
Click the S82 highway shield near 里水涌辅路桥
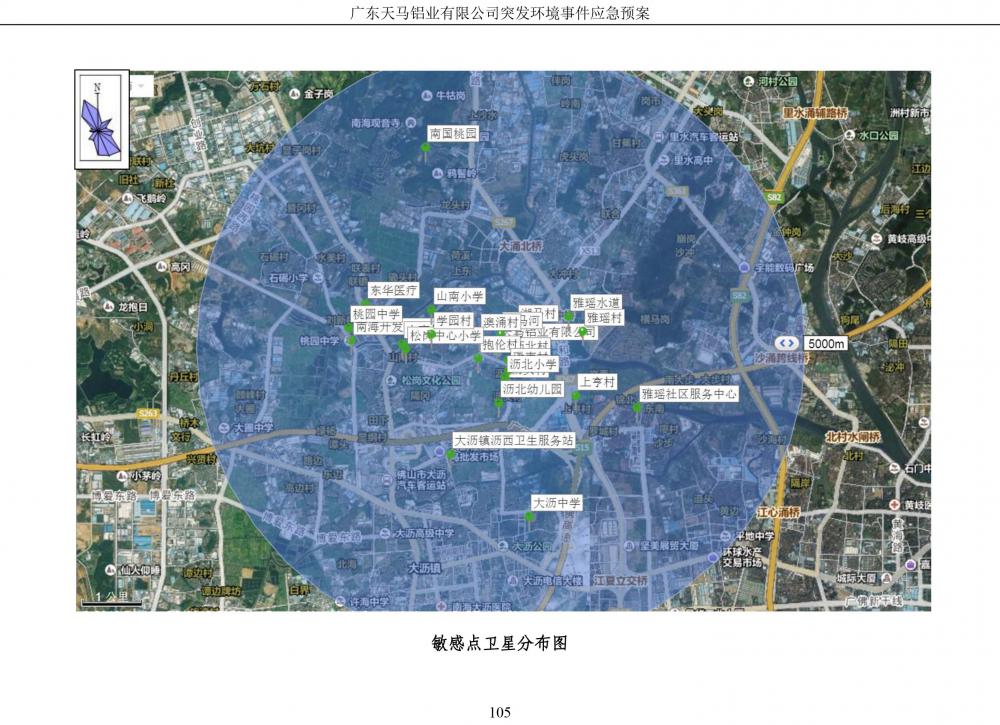coord(774,199)
